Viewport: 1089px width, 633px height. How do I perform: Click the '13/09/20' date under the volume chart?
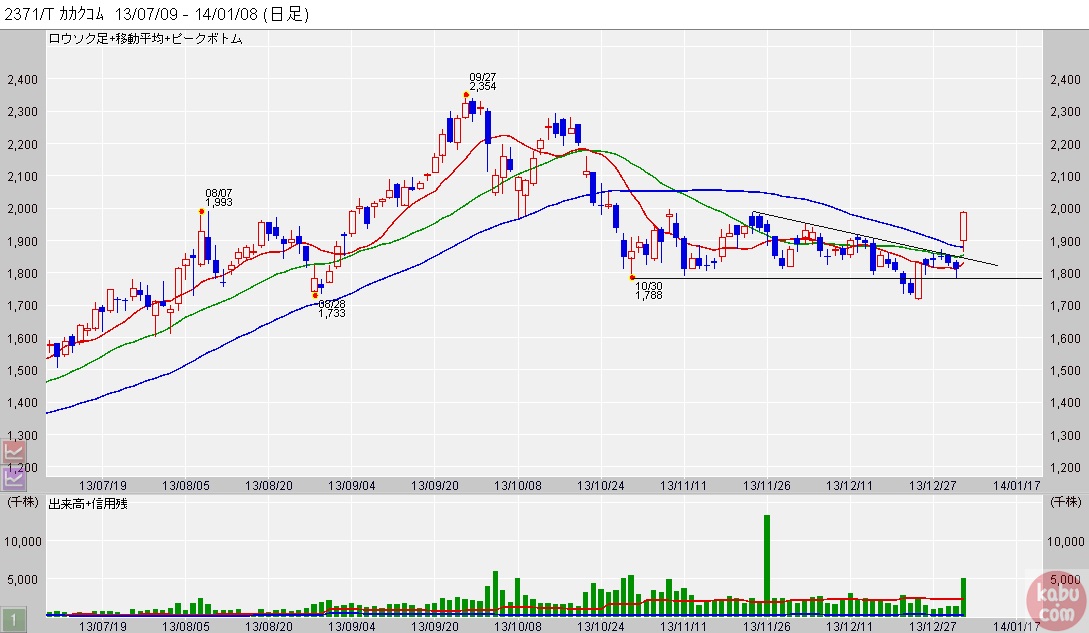click(435, 626)
